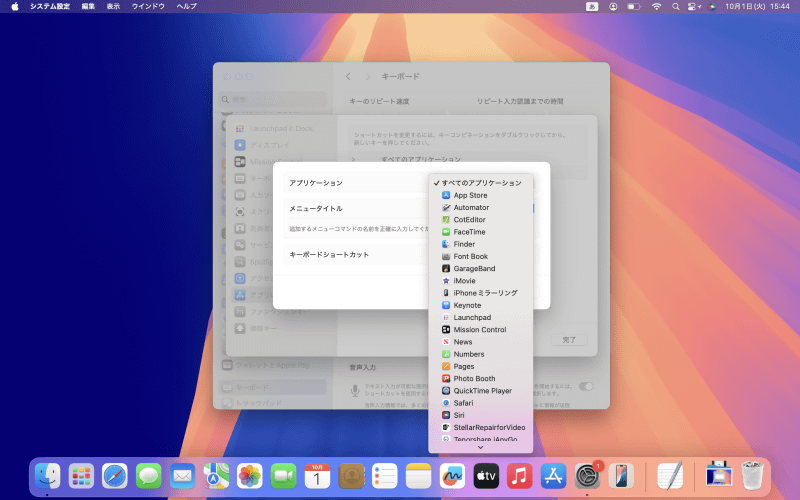Open System Settings in the Dock

[587, 476]
